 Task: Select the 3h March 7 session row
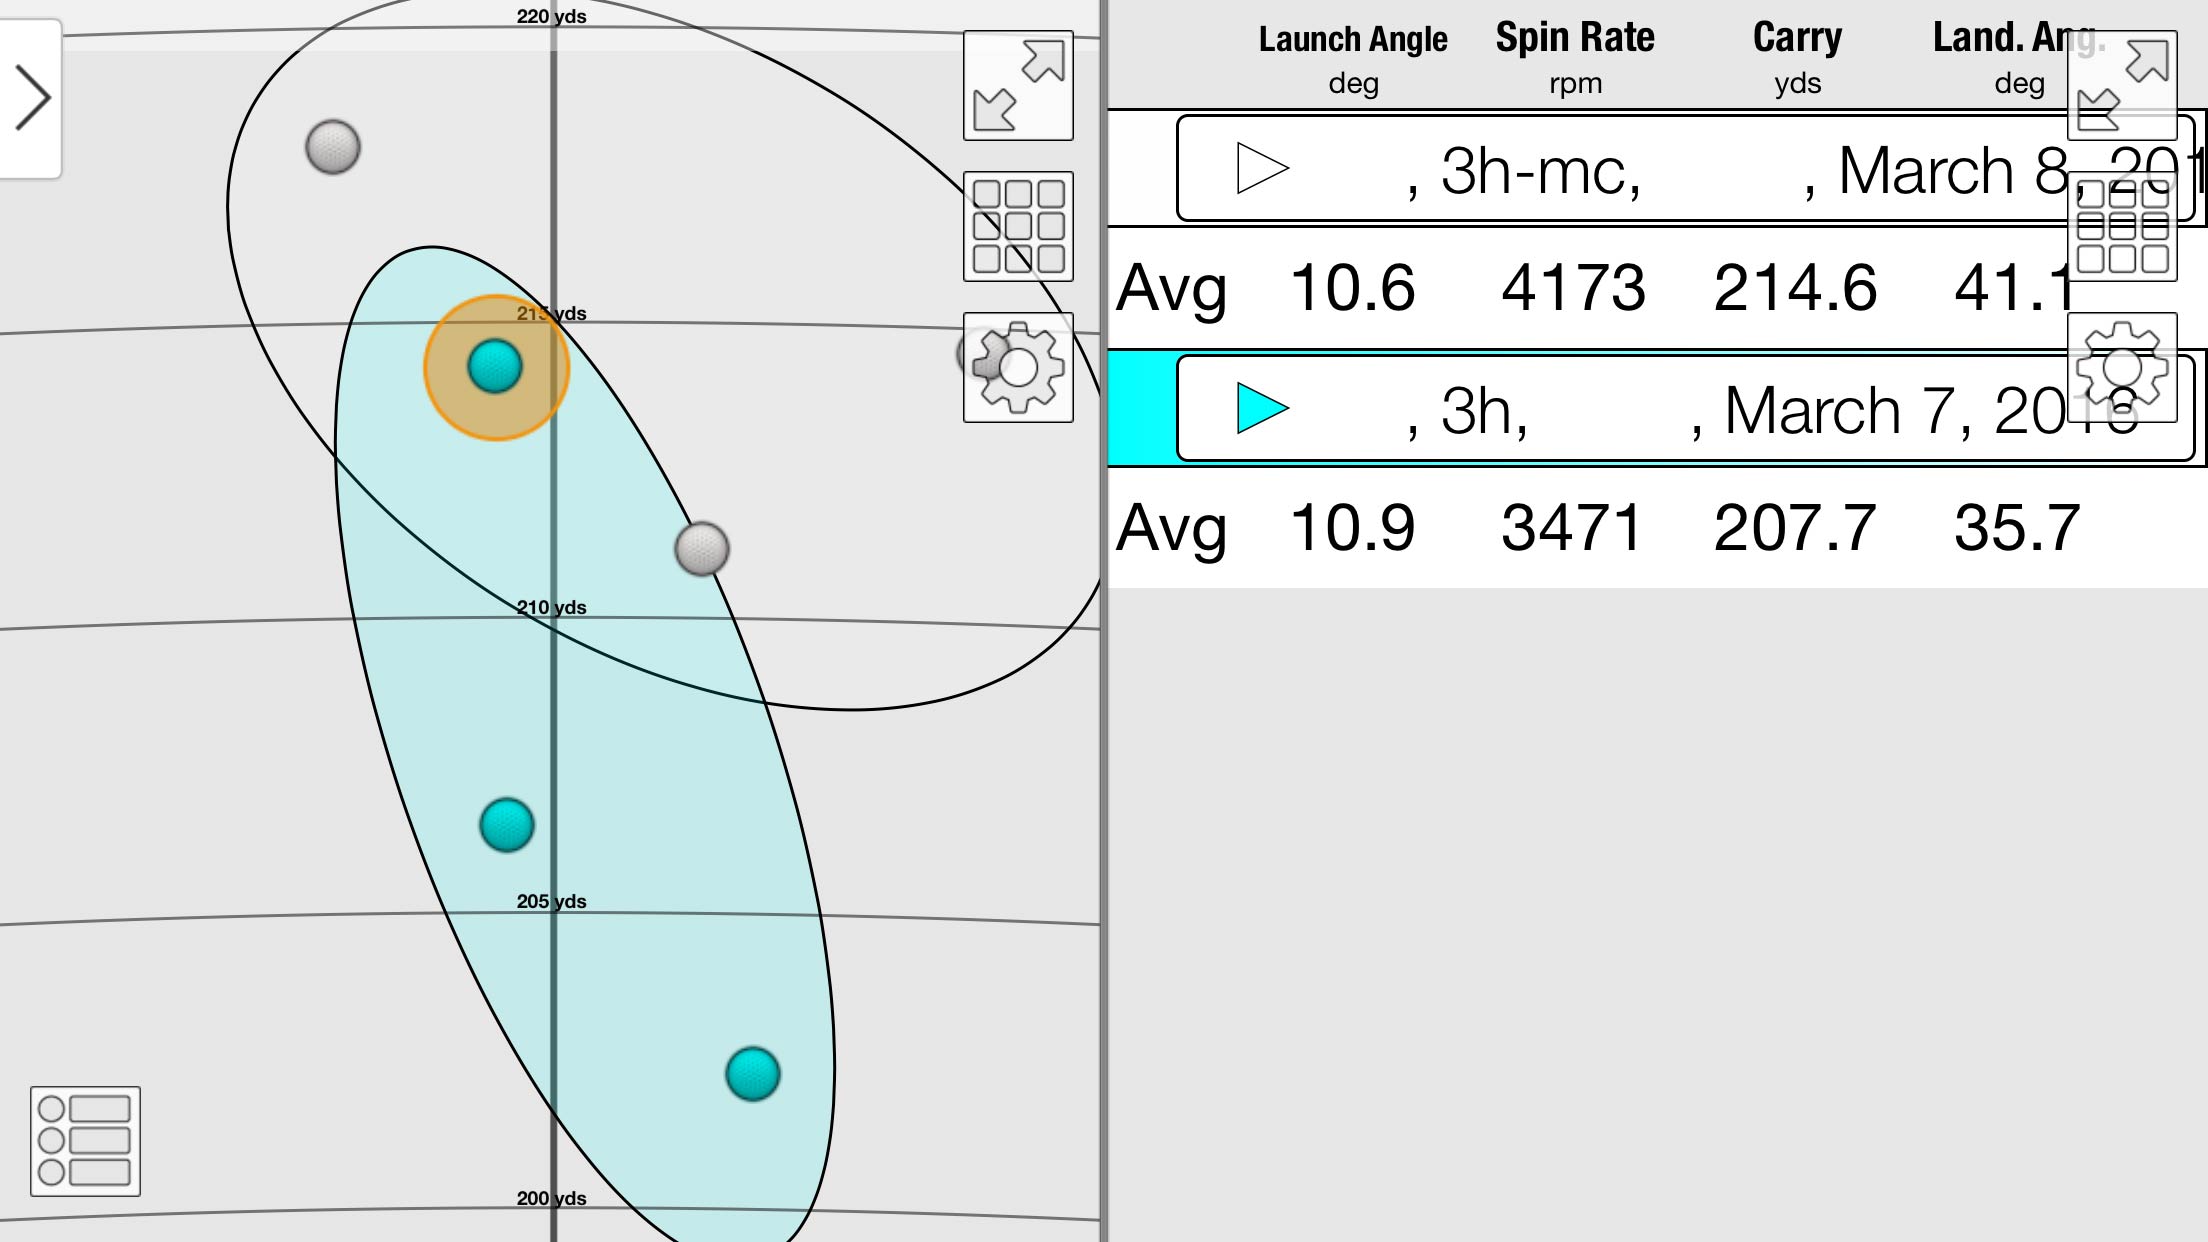pyautogui.click(x=1686, y=408)
